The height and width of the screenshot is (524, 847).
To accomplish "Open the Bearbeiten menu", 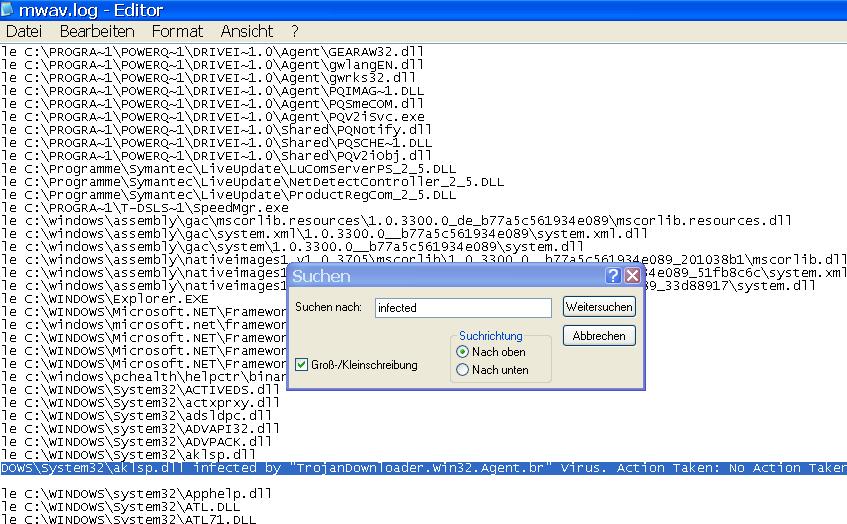I will [x=97, y=32].
